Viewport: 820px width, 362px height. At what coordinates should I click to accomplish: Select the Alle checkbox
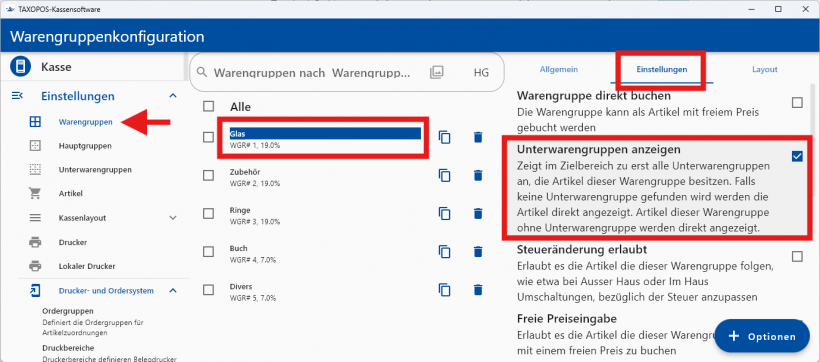pyautogui.click(x=209, y=106)
